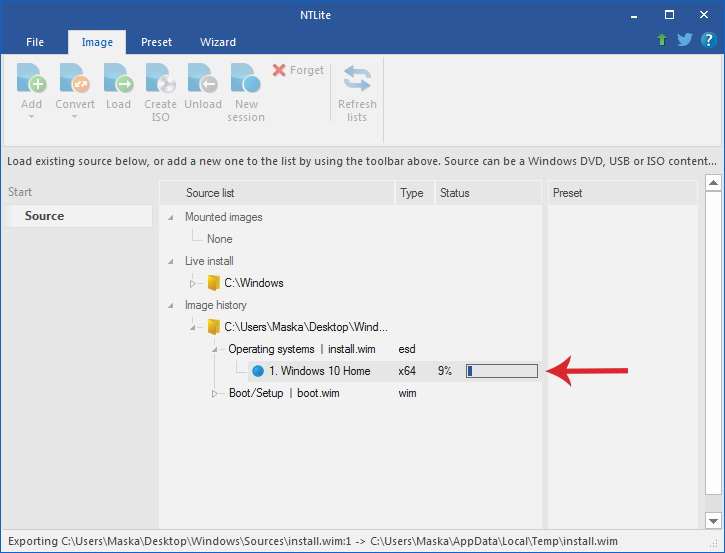This screenshot has height=553, width=725.
Task: Click the Add image toolbar icon
Action: (x=31, y=78)
